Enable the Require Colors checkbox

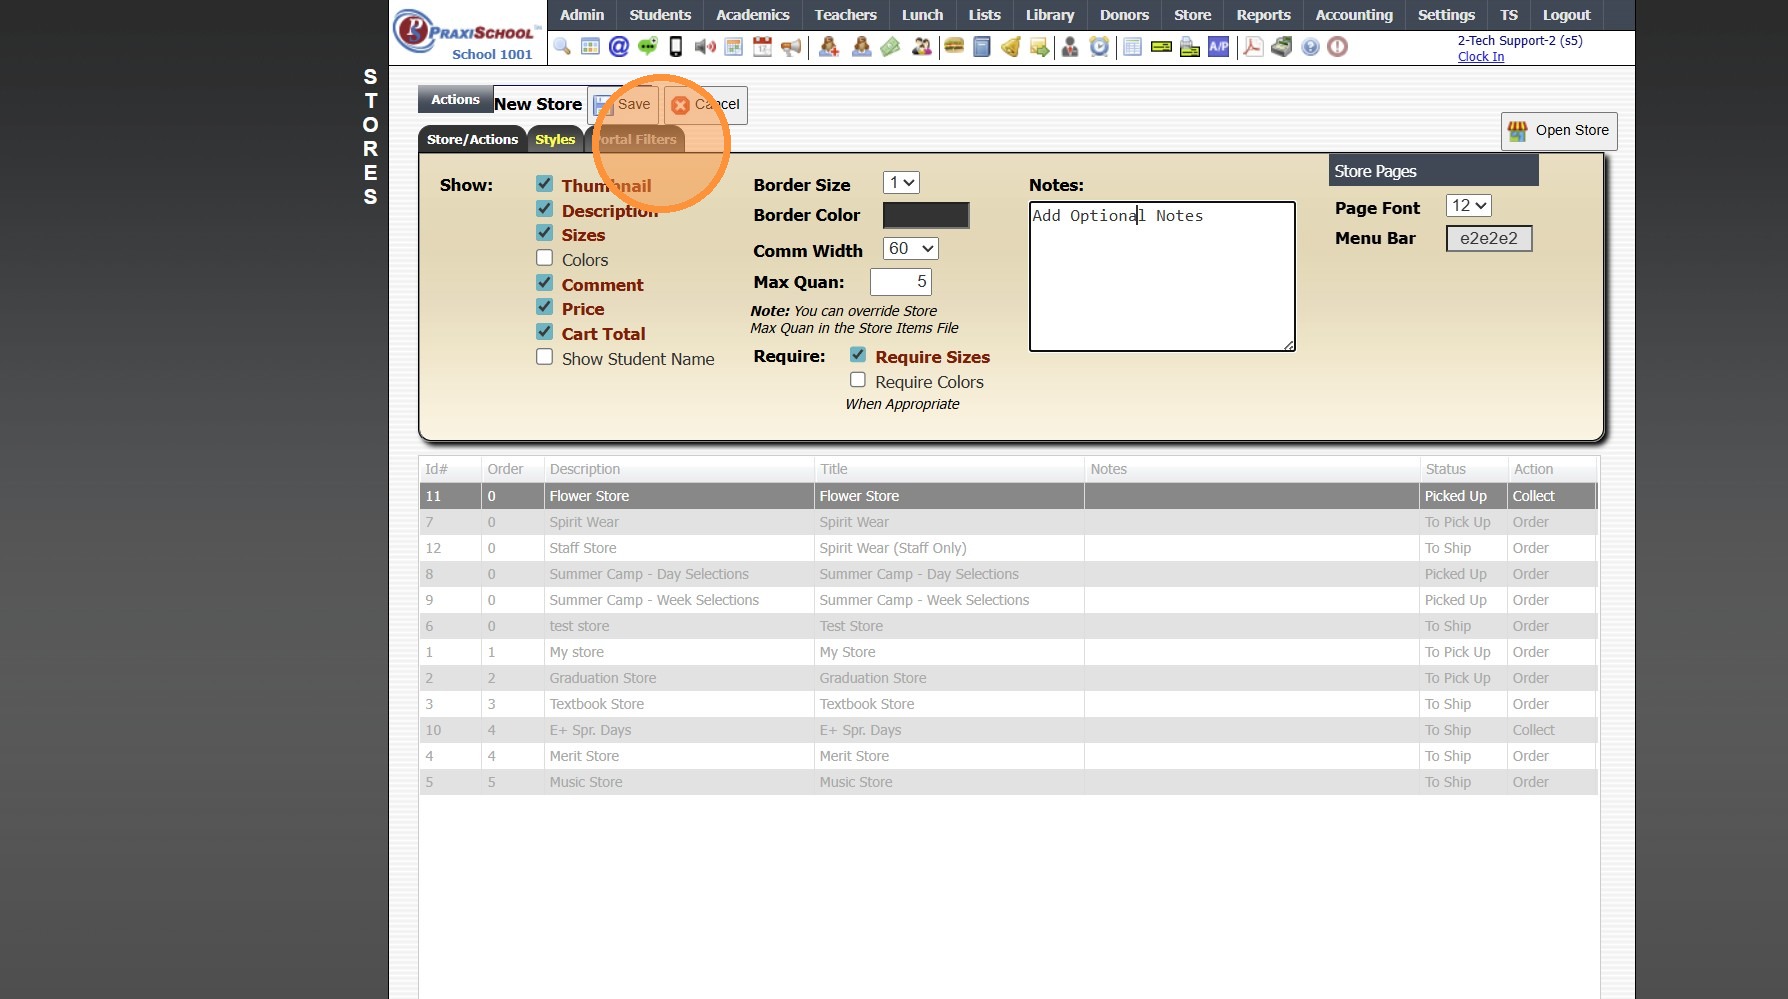click(858, 380)
